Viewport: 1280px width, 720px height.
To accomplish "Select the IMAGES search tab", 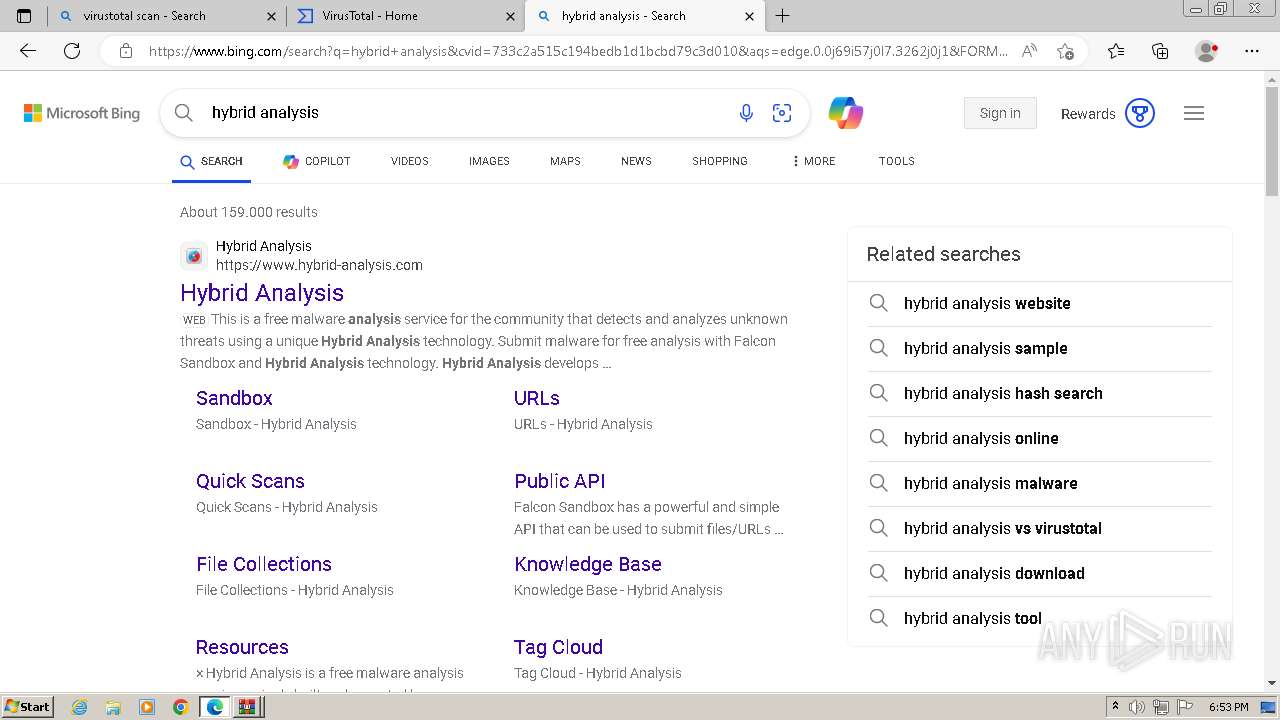I will point(489,161).
